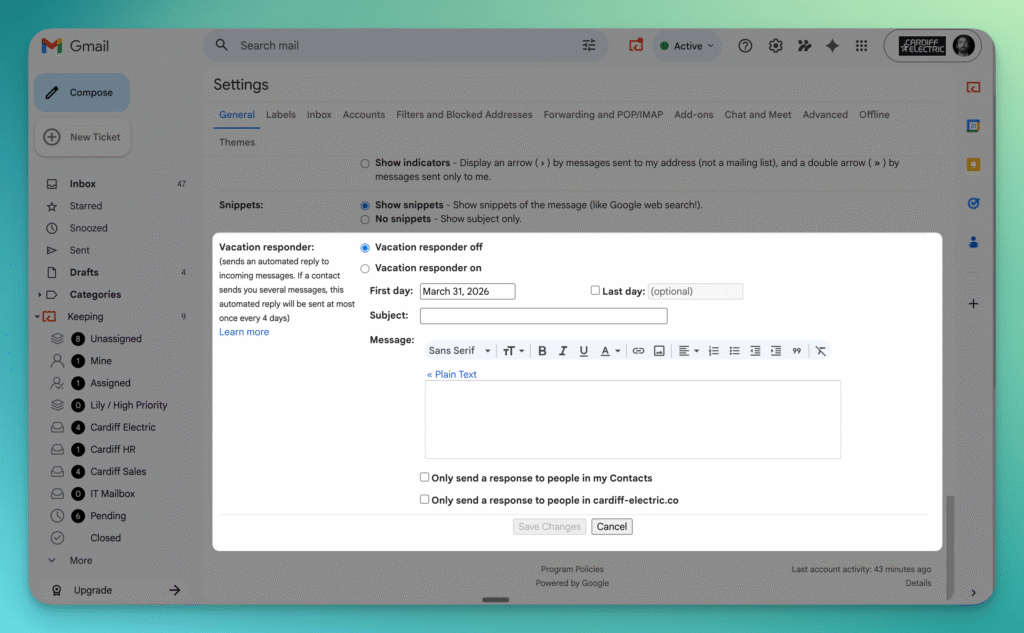
Task: Turn Vacation responder on
Action: click(365, 268)
